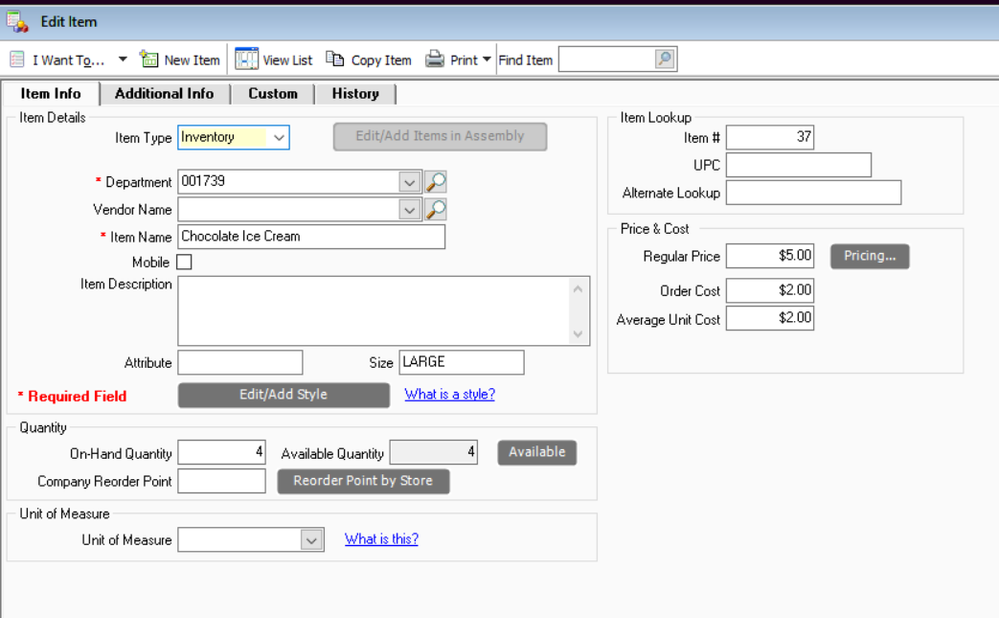The image size is (999, 618).
Task: Click the Attribute input field
Action: click(x=240, y=363)
